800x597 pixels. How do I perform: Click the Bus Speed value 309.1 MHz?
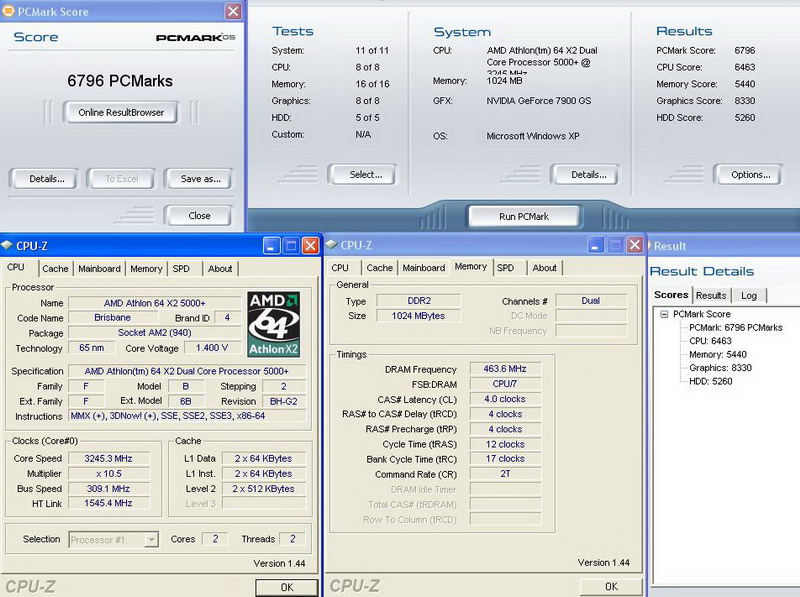[109, 489]
